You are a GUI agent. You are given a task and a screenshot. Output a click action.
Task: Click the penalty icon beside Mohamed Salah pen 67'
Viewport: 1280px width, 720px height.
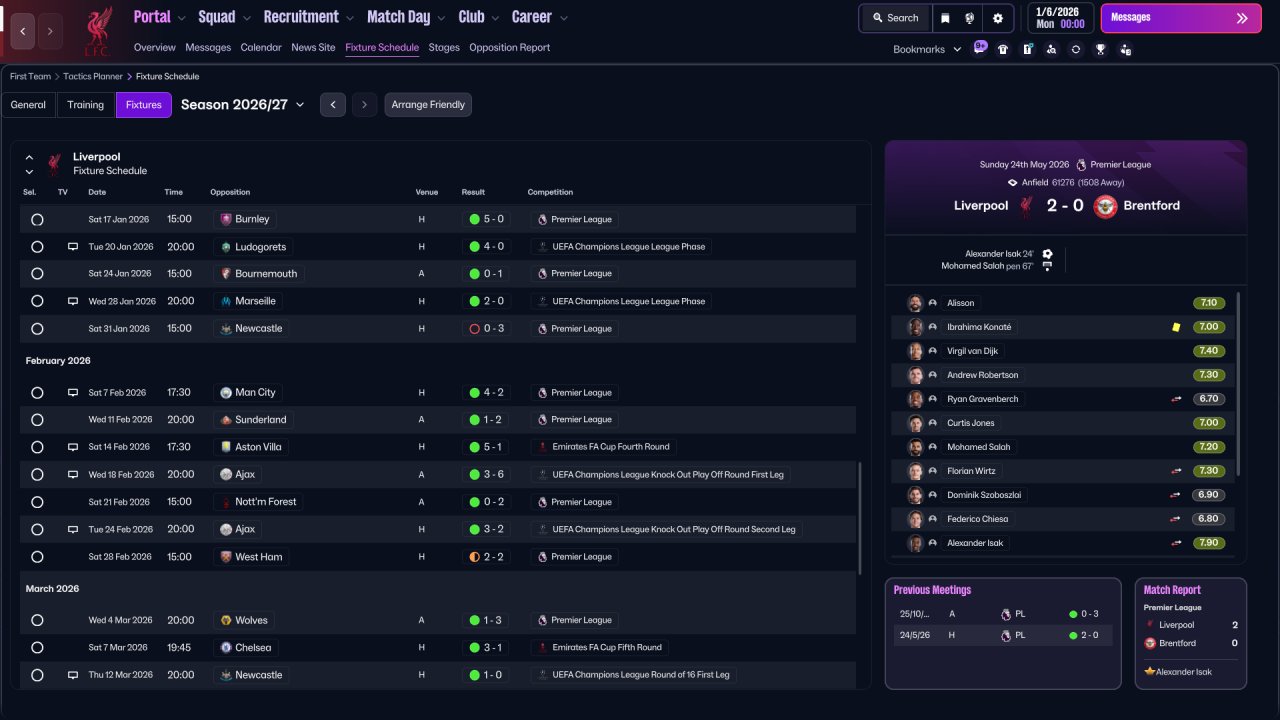point(1047,267)
